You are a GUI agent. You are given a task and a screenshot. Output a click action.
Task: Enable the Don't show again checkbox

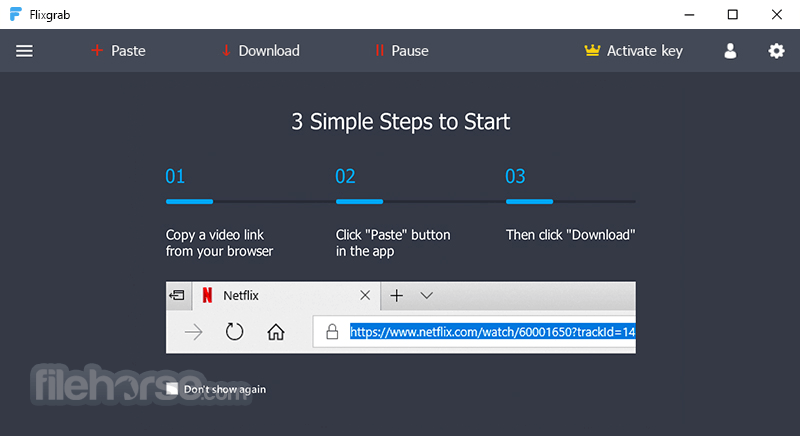pyautogui.click(x=172, y=389)
